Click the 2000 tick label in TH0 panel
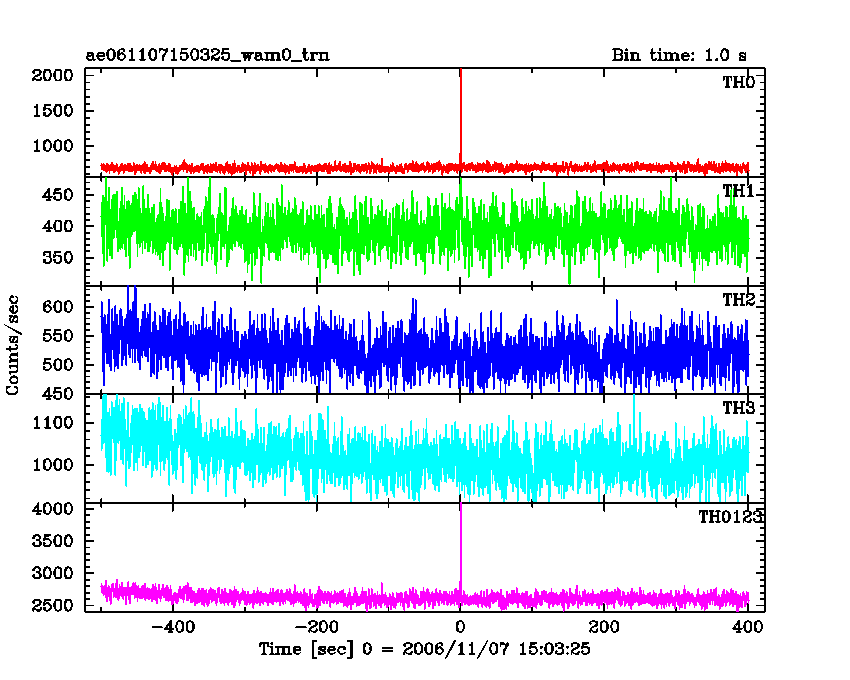The image size is (850, 680). click(52, 75)
